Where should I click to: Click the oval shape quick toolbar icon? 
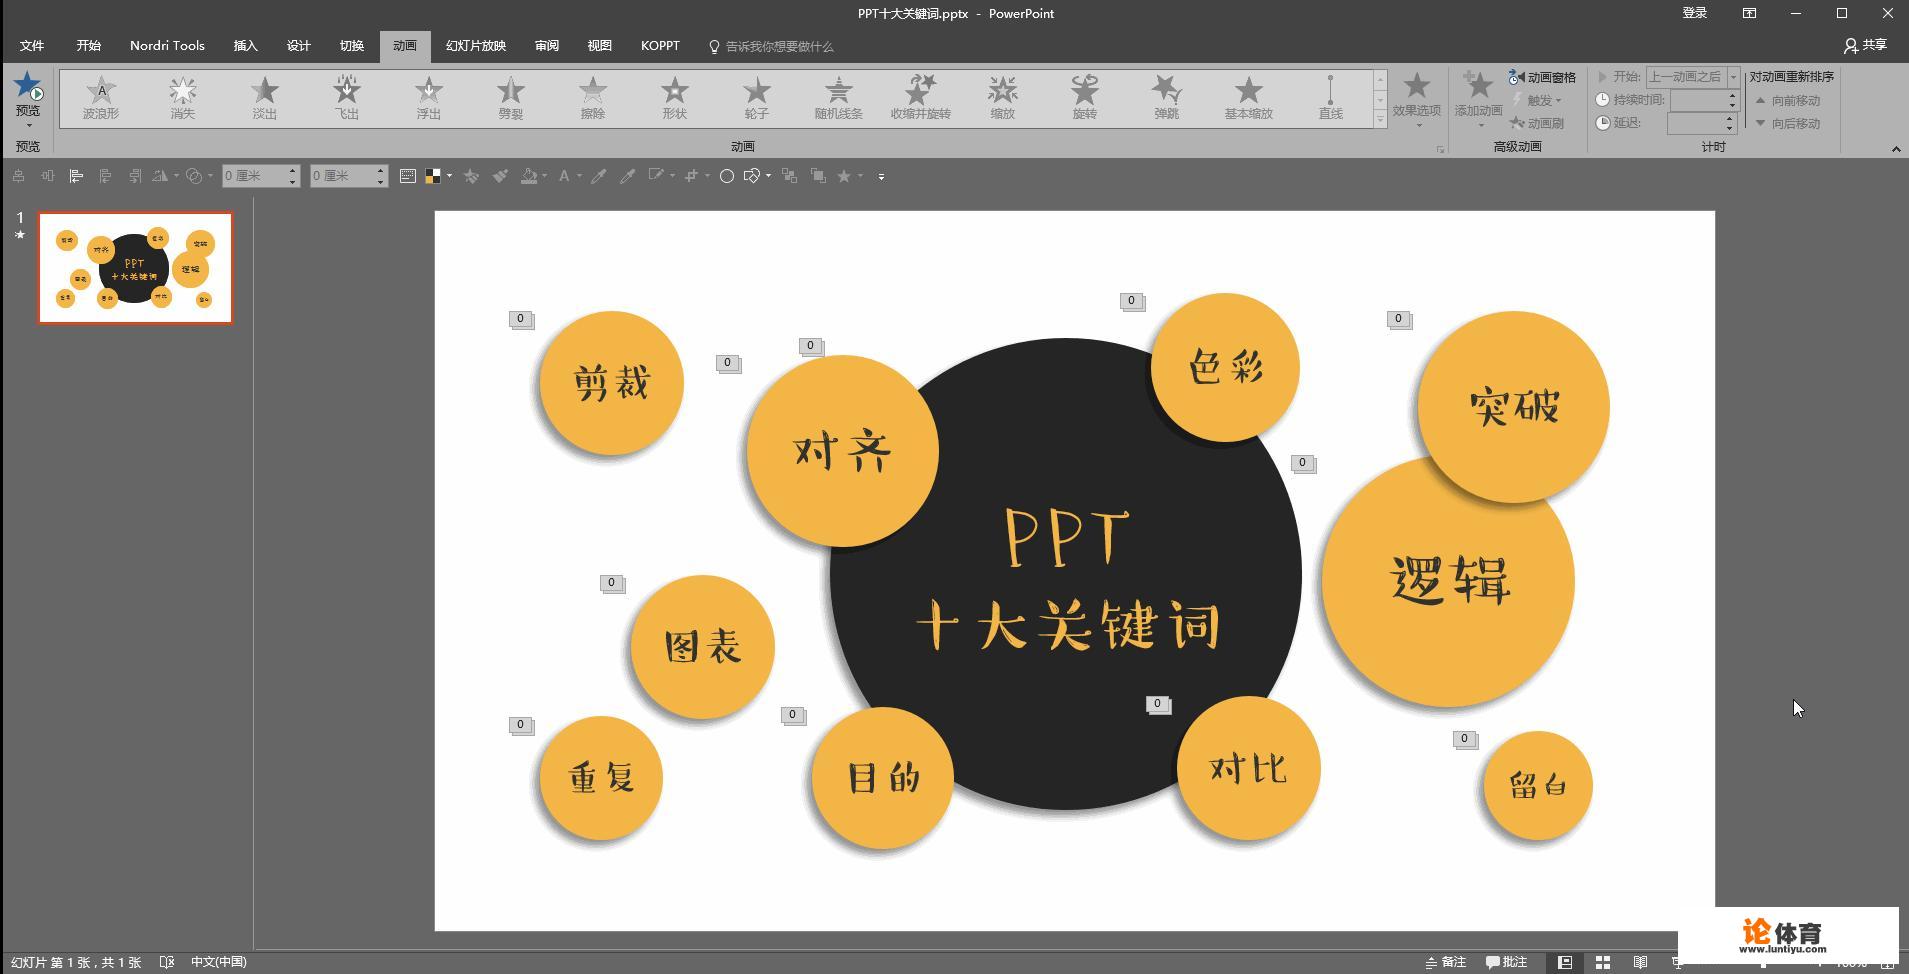coord(727,176)
